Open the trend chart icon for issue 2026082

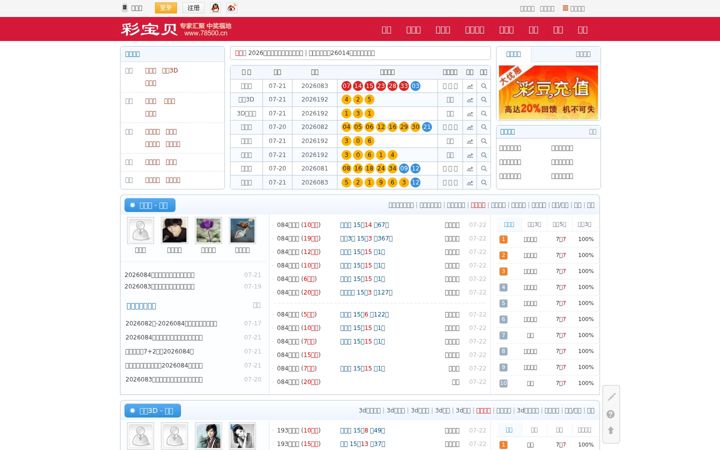click(x=470, y=127)
